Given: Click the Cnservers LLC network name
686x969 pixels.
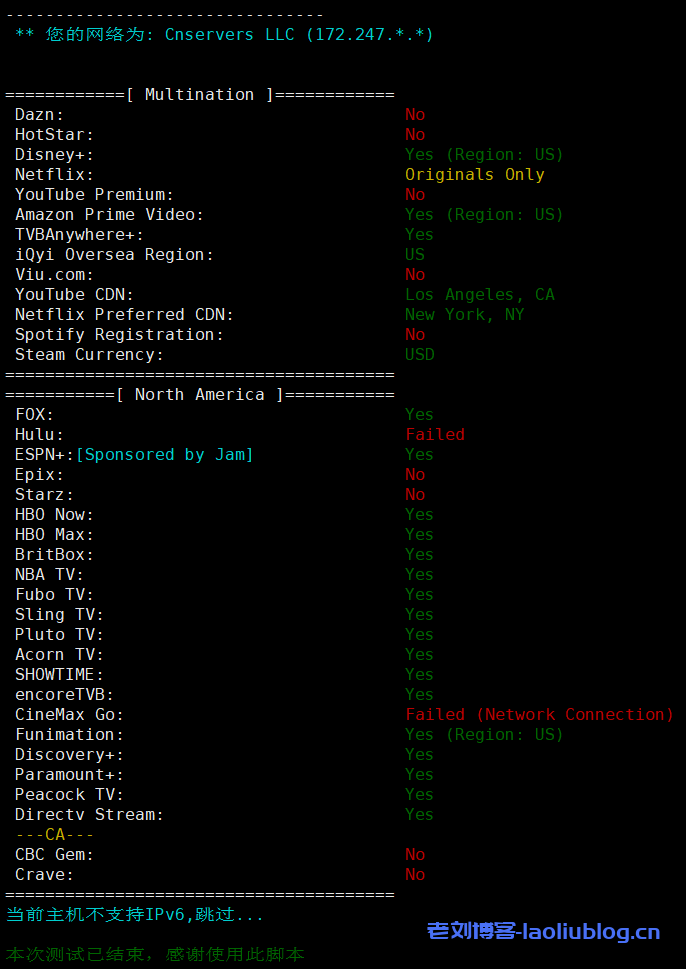Looking at the screenshot, I should 229,35.
